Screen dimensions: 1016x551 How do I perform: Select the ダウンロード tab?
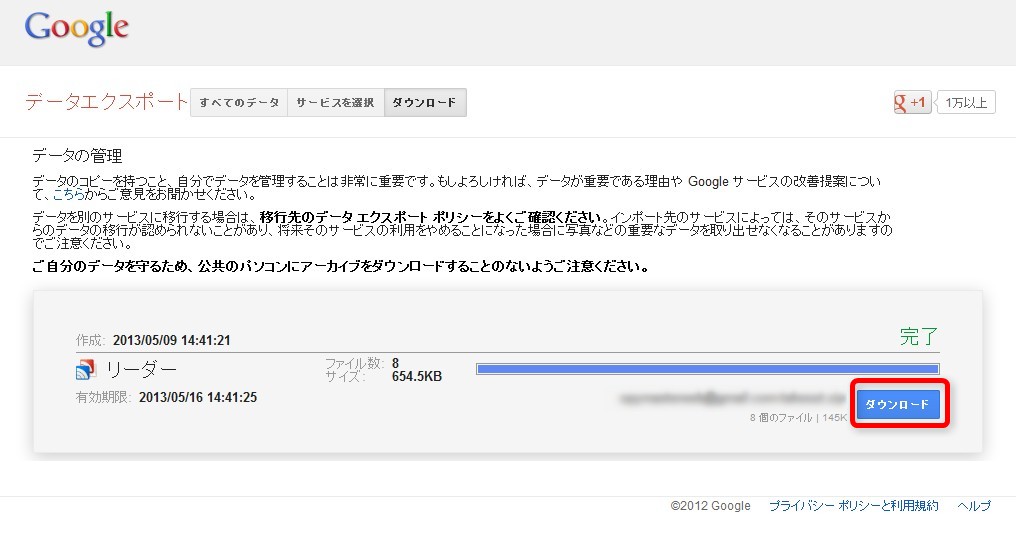pos(425,102)
